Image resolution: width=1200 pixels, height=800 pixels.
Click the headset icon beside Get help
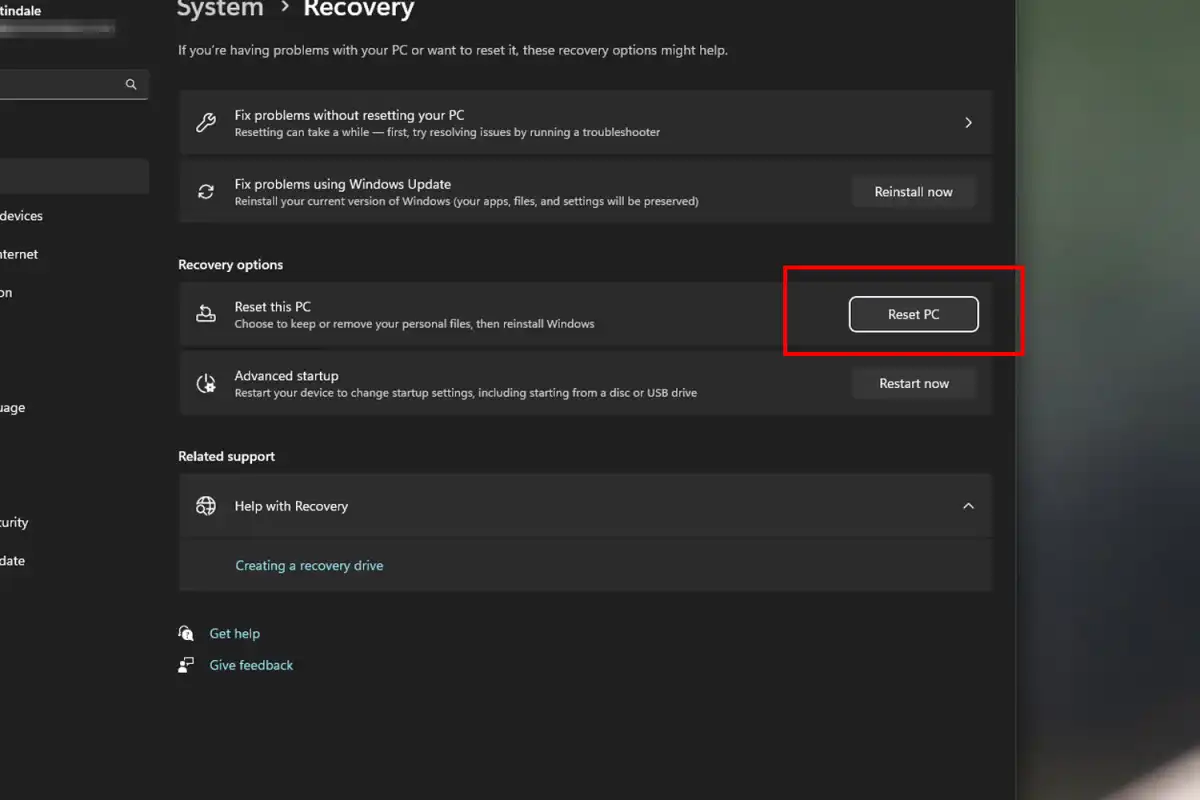(x=186, y=634)
